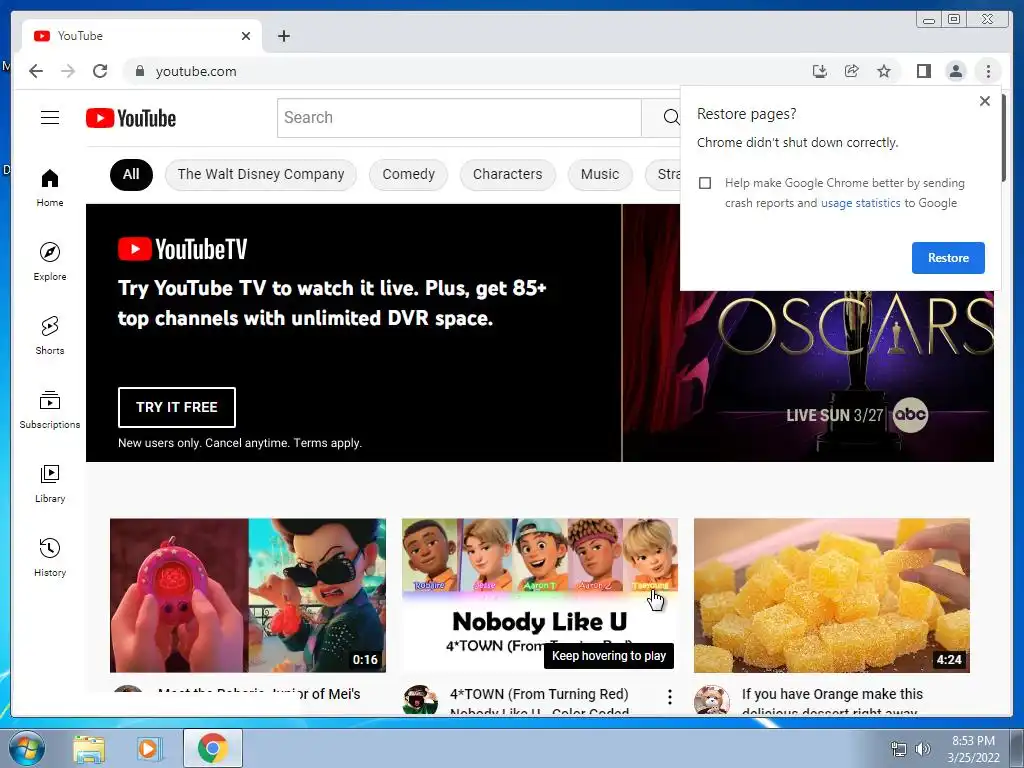This screenshot has width=1024, height=768.
Task: Open the Chrome profile avatar
Action: (955, 71)
